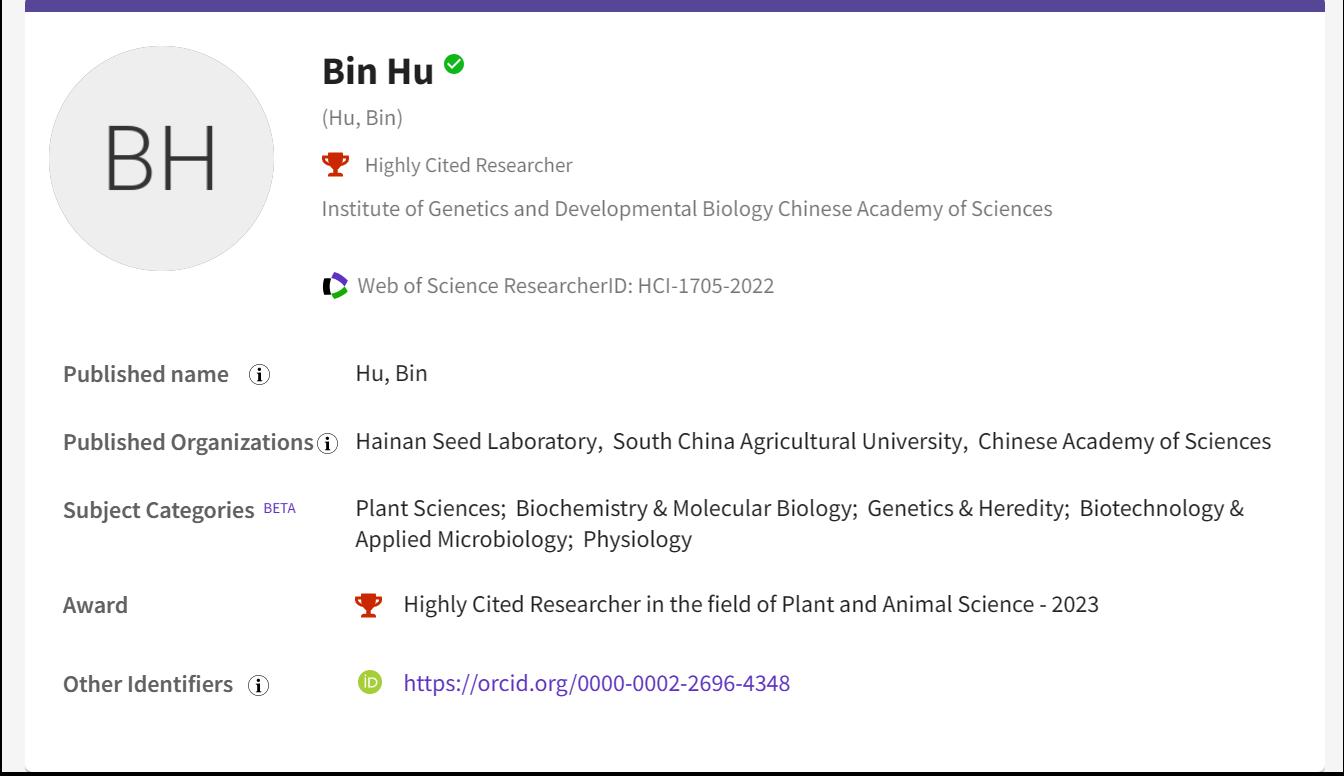Click South China Agricultural University

787,441
